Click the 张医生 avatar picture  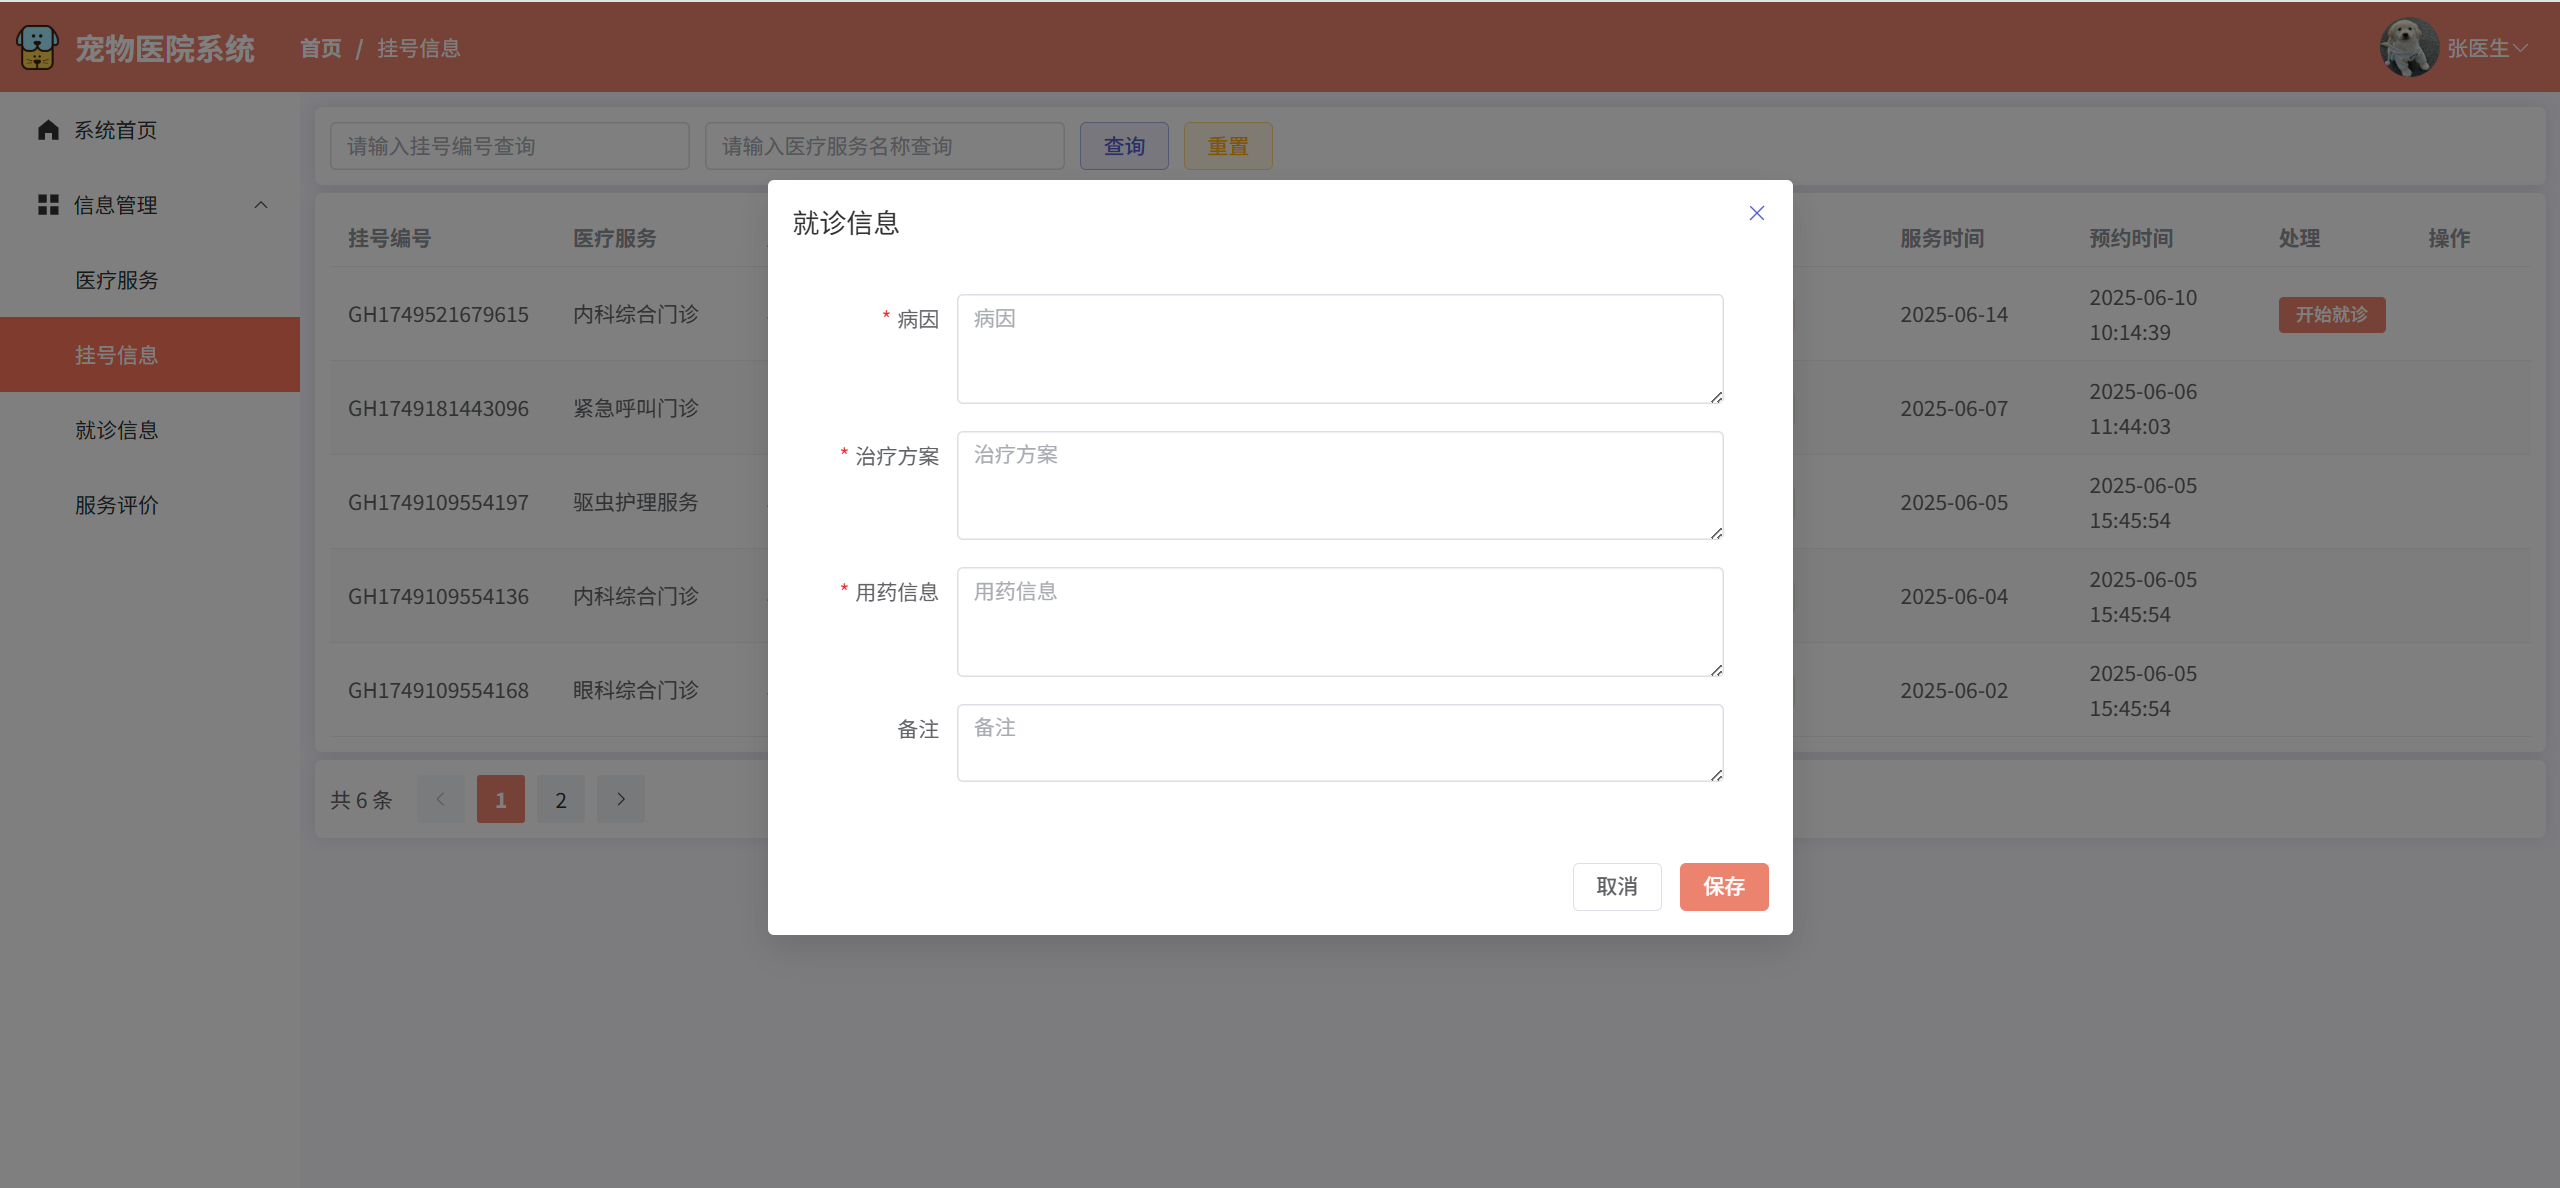pyautogui.click(x=2408, y=47)
